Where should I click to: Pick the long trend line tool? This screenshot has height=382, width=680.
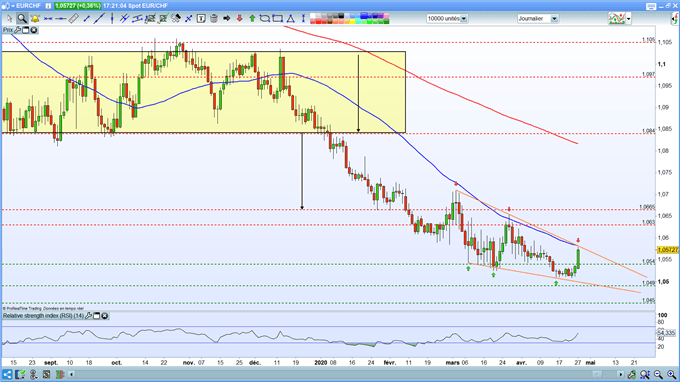tap(99, 19)
